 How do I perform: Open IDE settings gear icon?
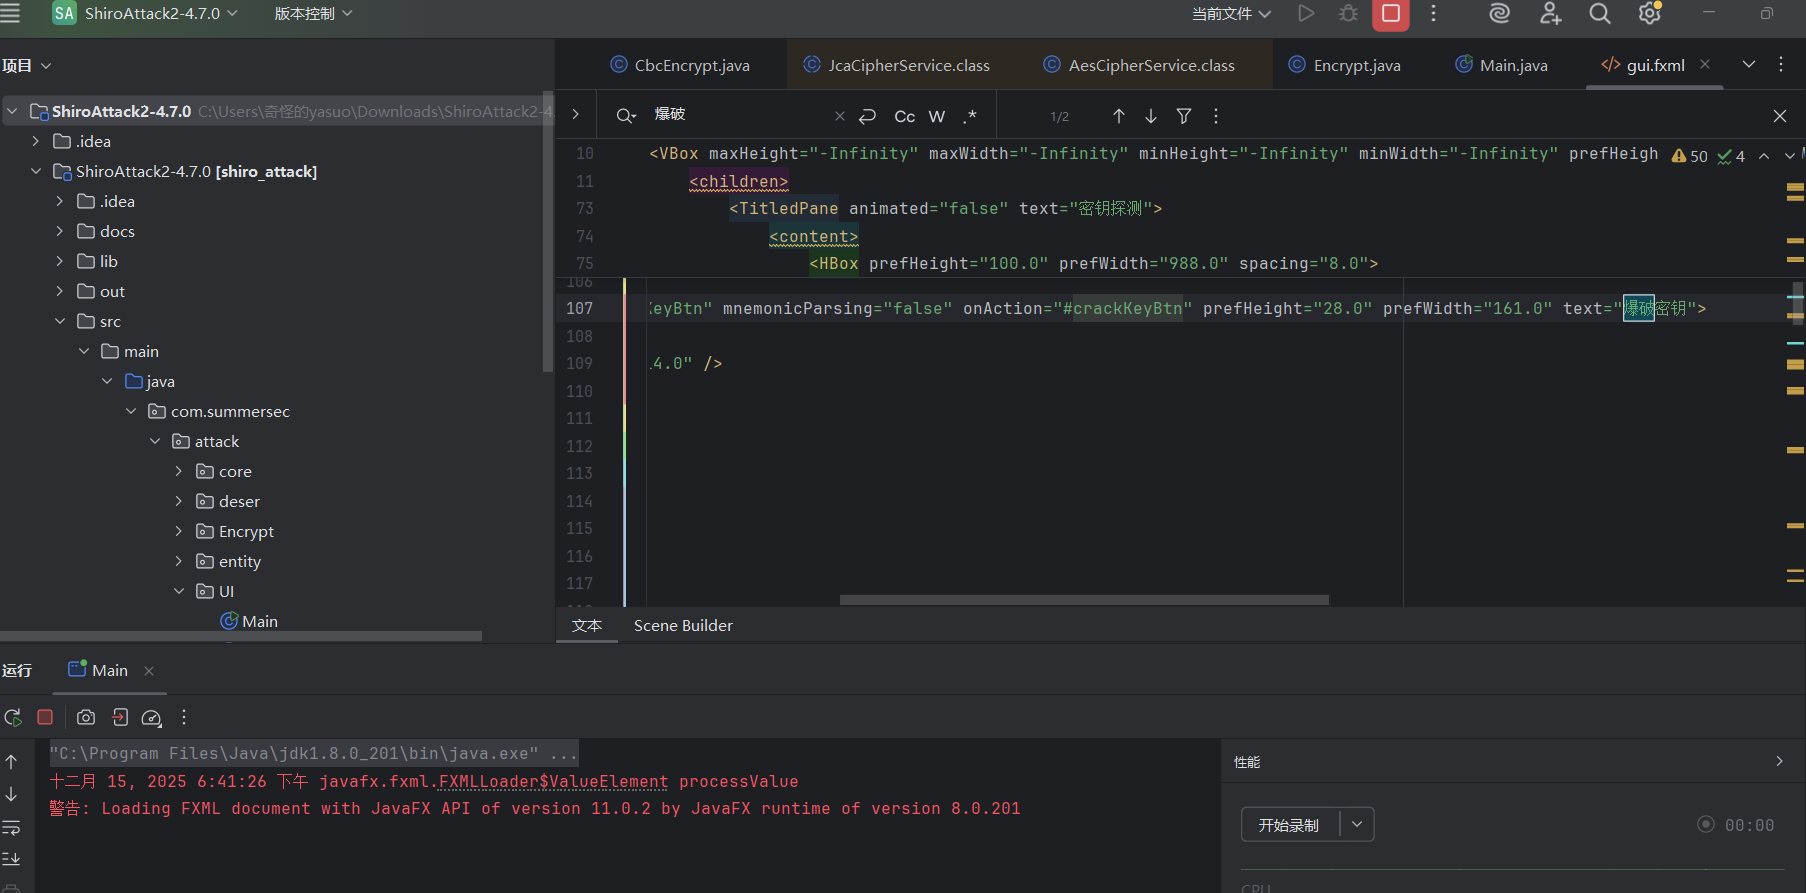point(1649,14)
